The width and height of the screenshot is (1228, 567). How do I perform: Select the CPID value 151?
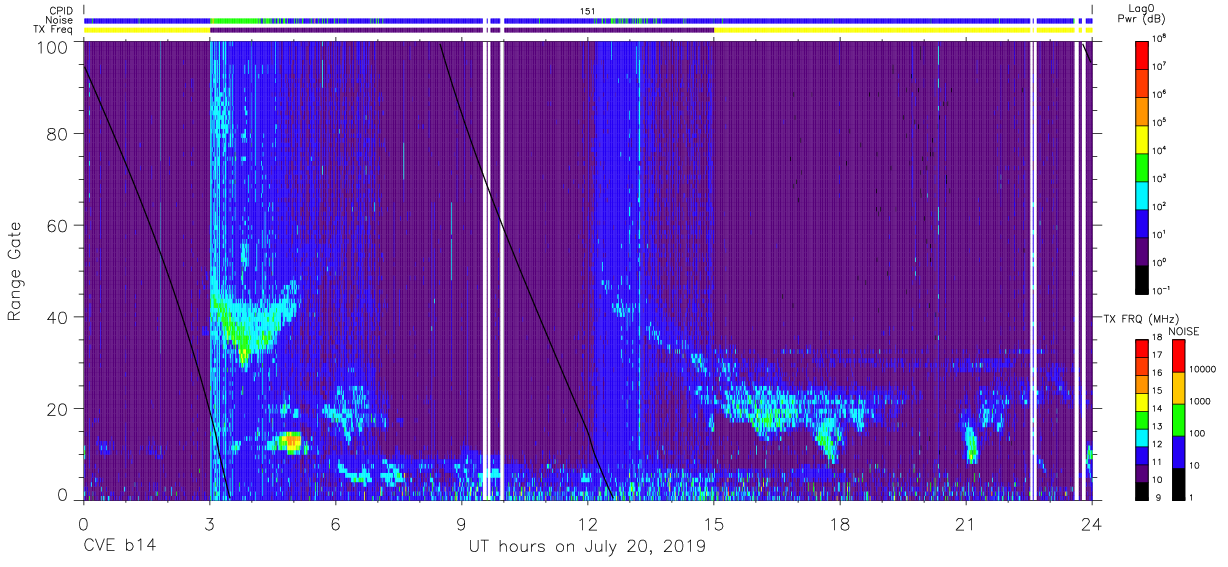click(x=588, y=11)
